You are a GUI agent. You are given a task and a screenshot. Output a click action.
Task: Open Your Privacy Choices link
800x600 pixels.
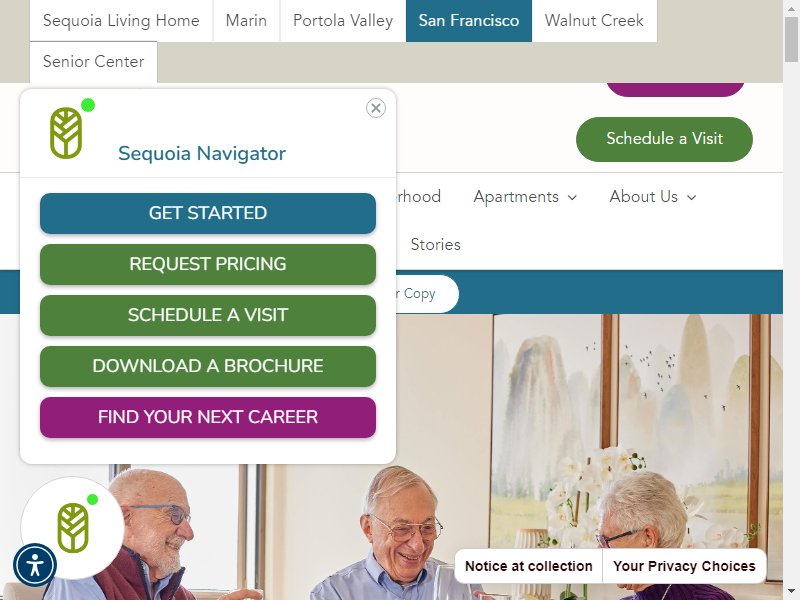coord(684,566)
